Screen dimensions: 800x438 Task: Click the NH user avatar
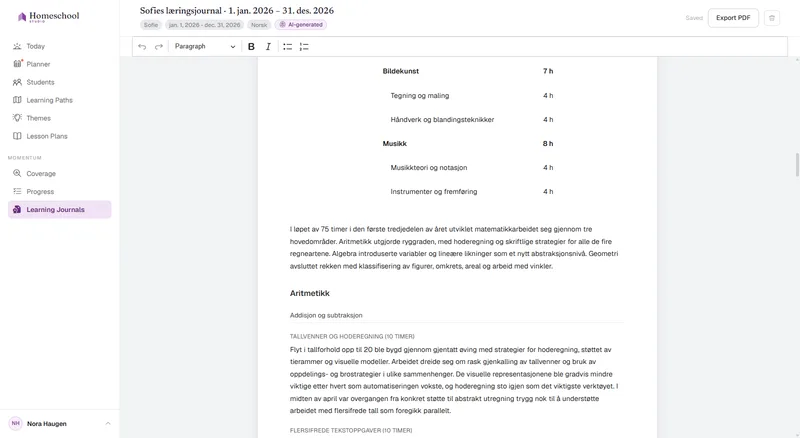[16, 423]
